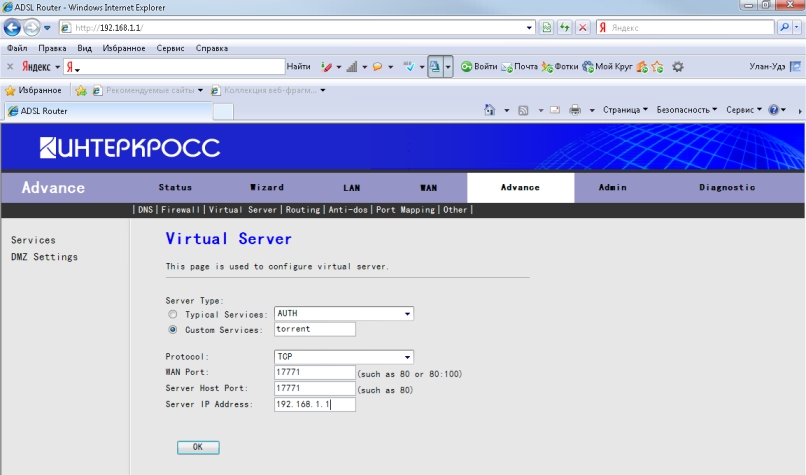The image size is (806, 475).
Task: Open a new blank tab
Action: 223,112
